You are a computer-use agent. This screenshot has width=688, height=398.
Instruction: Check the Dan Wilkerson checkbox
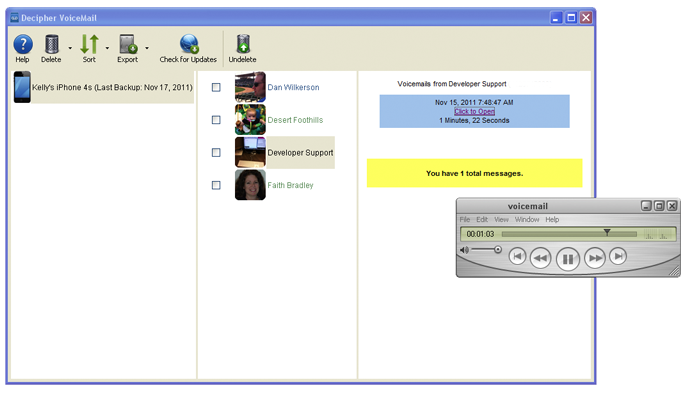(216, 87)
